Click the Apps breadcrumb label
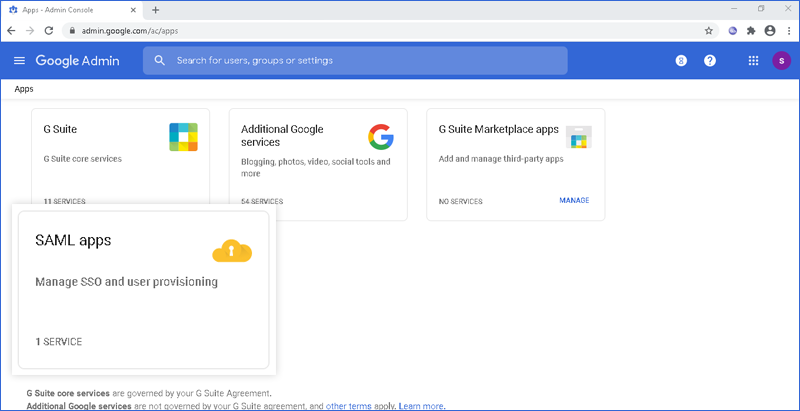The height and width of the screenshot is (411, 800). 24,89
